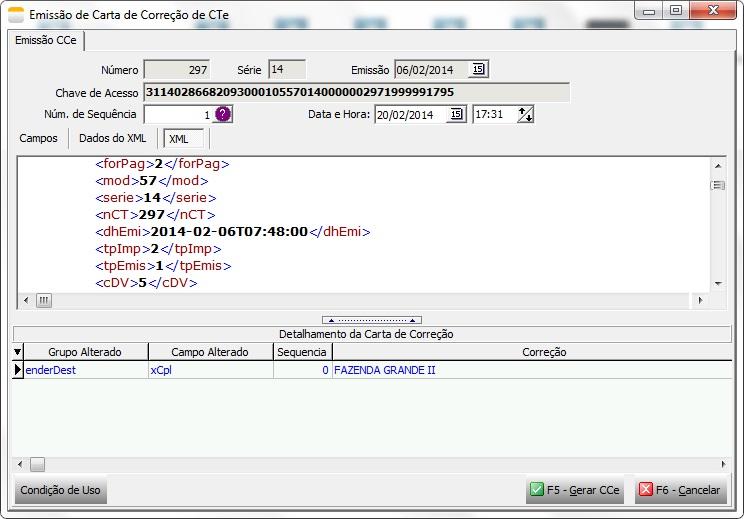Click the FAZENDA GRANDE II correction cell
This screenshot has height=519, width=744.
point(532,370)
